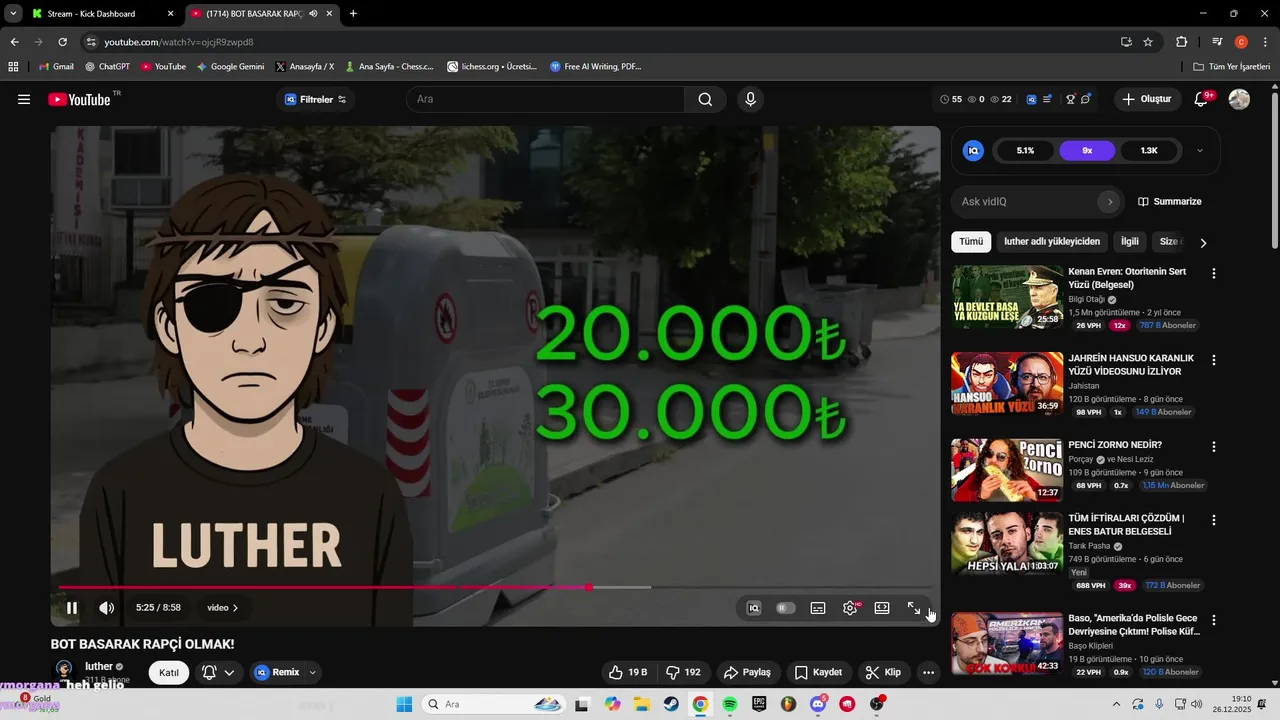Open the player settings gear
1280x720 pixels.
pos(850,608)
